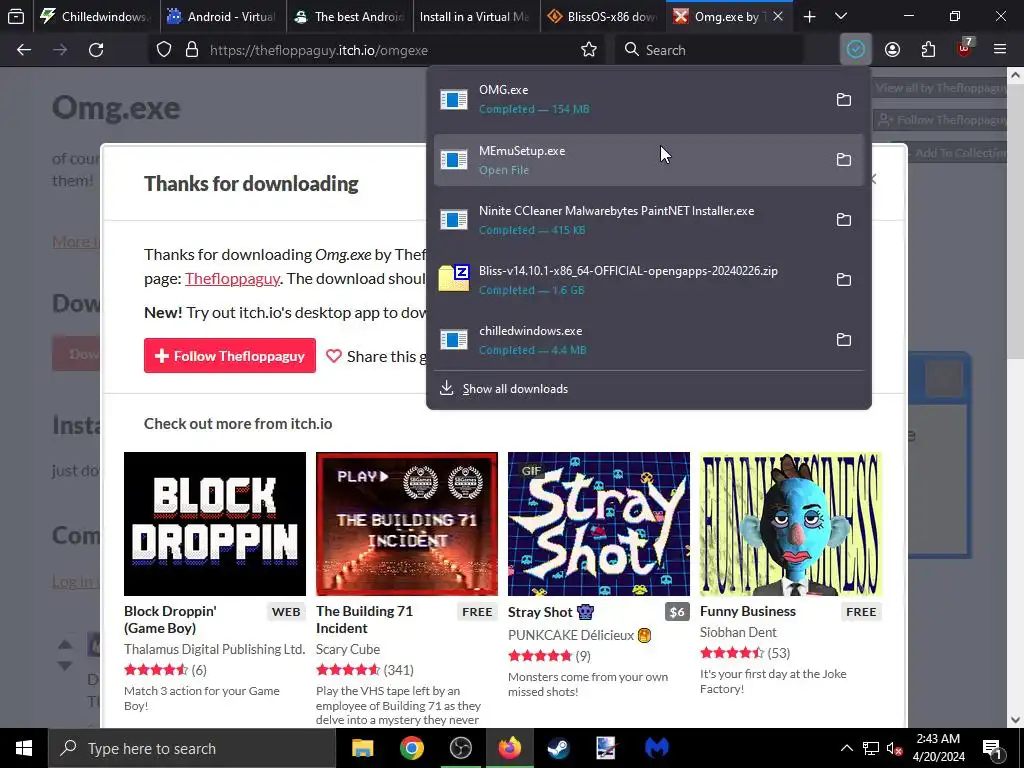Open Block Droppin game thumbnail
This screenshot has width=1024, height=768.
pos(215,524)
